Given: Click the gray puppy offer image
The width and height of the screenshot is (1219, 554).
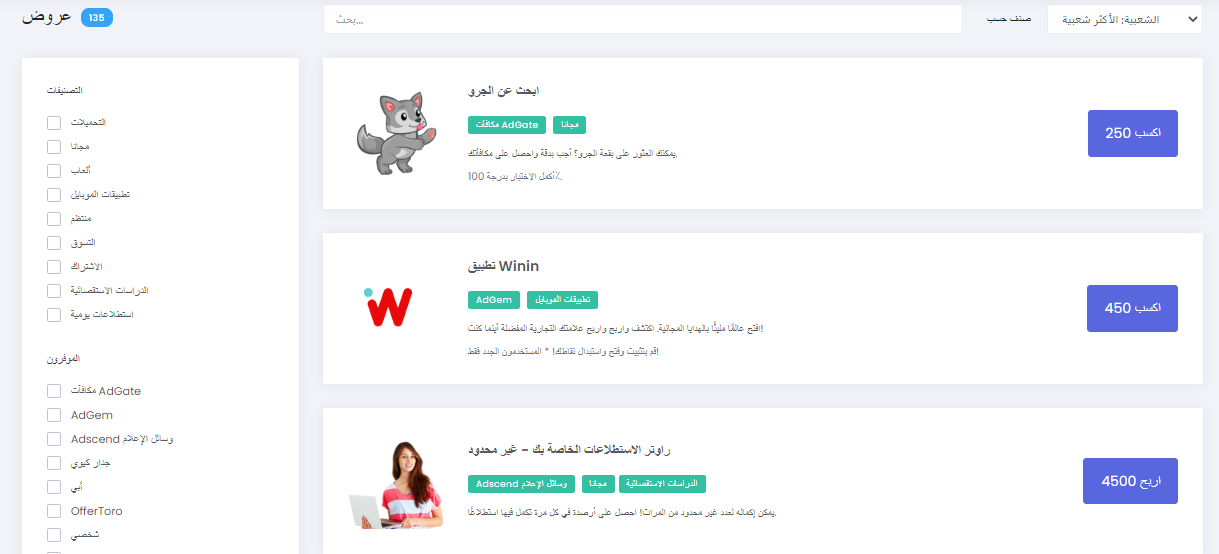Looking at the screenshot, I should pyautogui.click(x=390, y=133).
